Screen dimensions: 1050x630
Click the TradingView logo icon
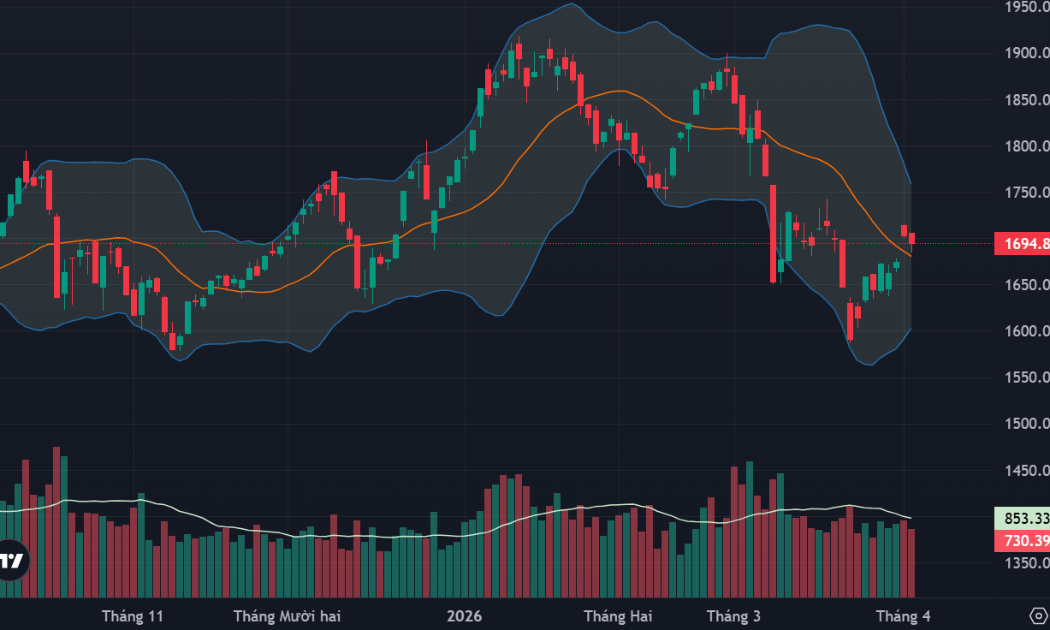coord(12,560)
